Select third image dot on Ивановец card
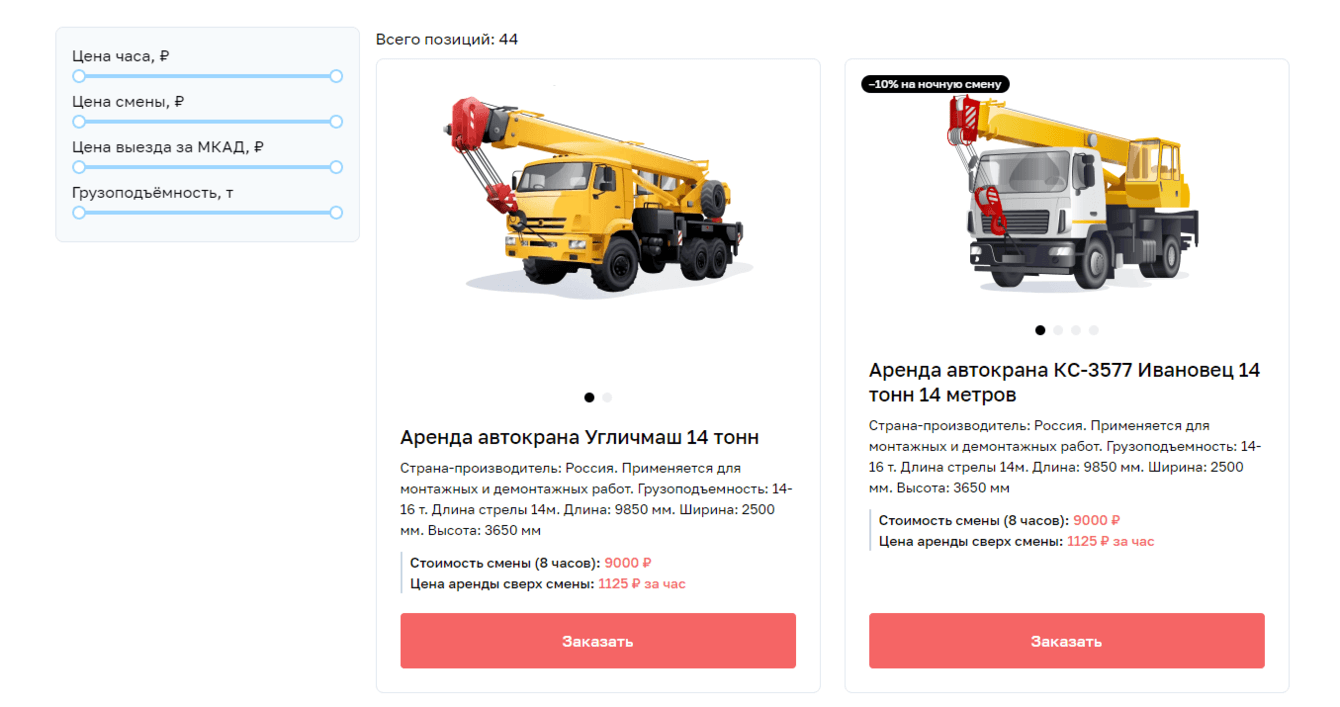Viewport: 1340px width, 707px height. pyautogui.click(x=1076, y=330)
